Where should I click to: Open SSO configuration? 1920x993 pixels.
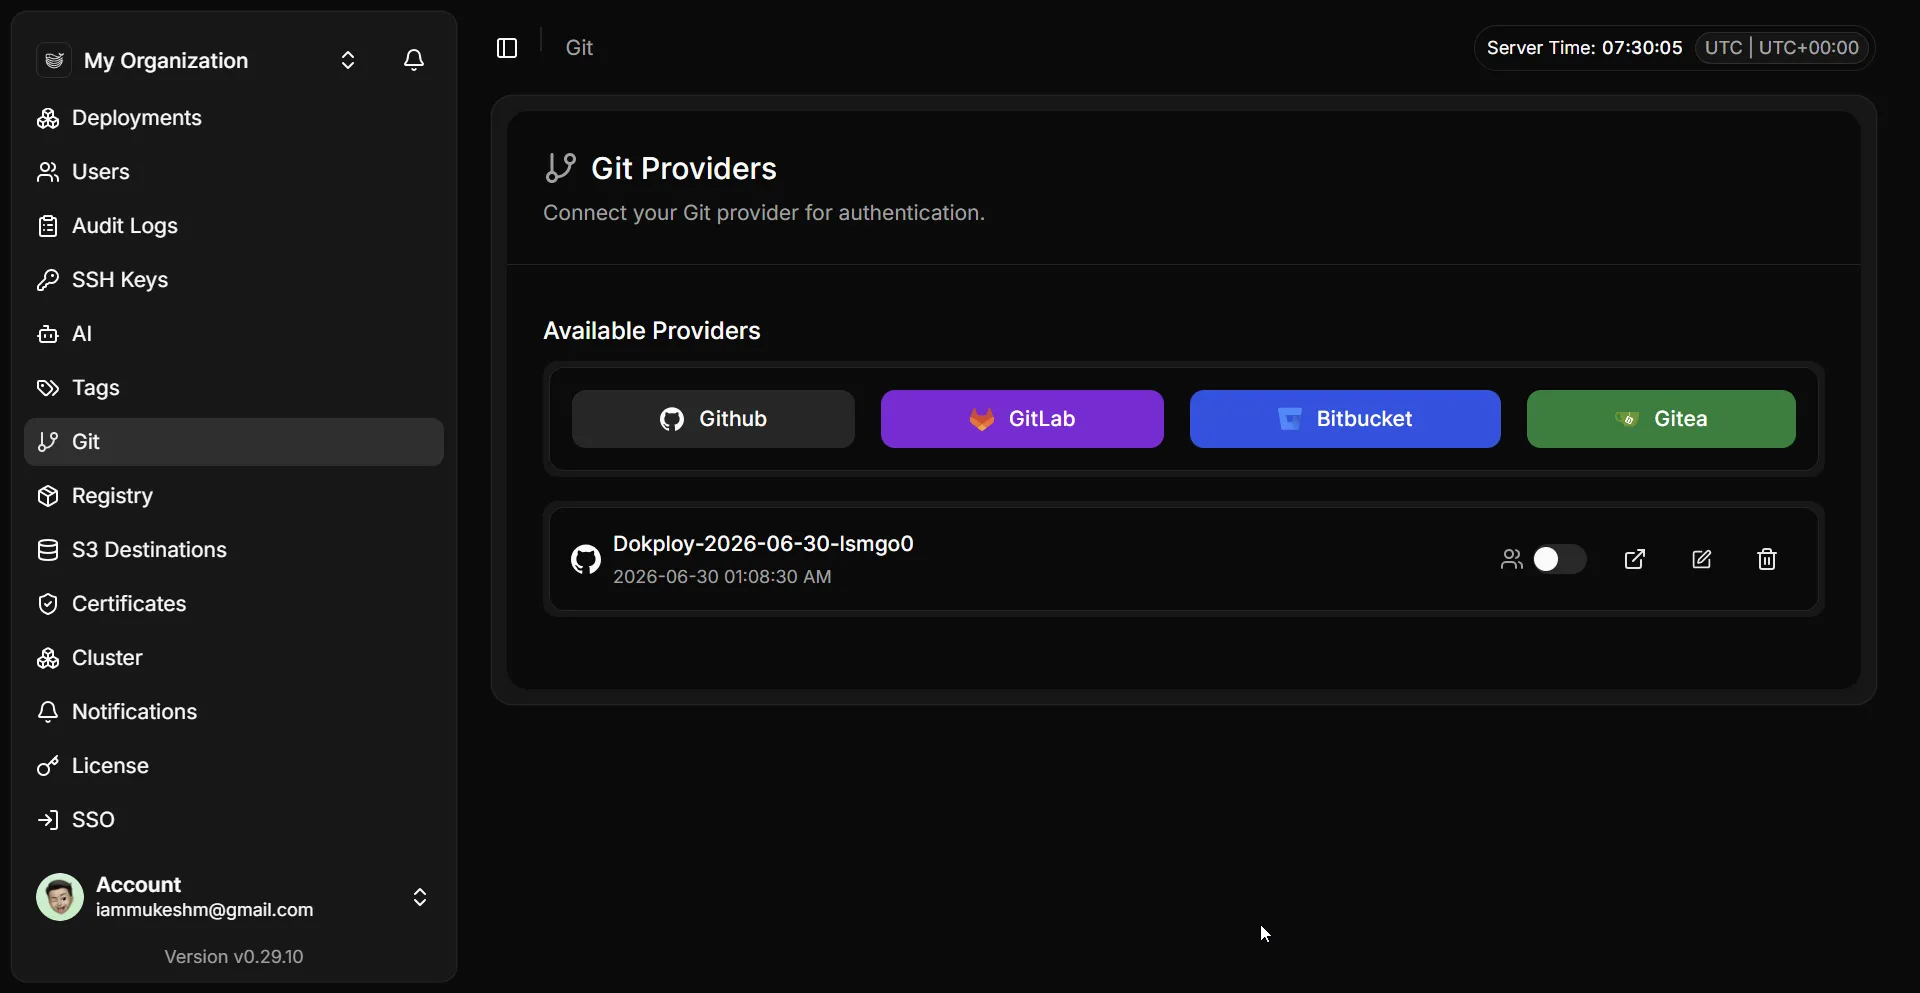(234, 820)
